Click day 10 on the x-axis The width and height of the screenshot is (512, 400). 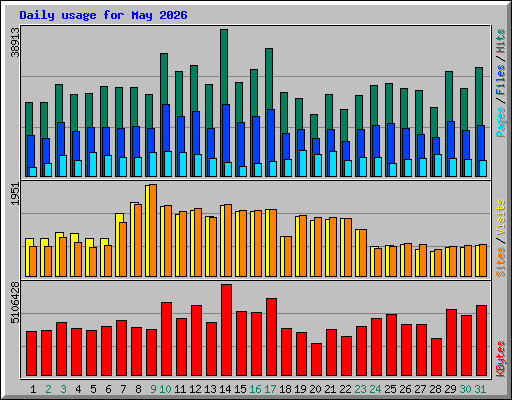[x=165, y=389]
